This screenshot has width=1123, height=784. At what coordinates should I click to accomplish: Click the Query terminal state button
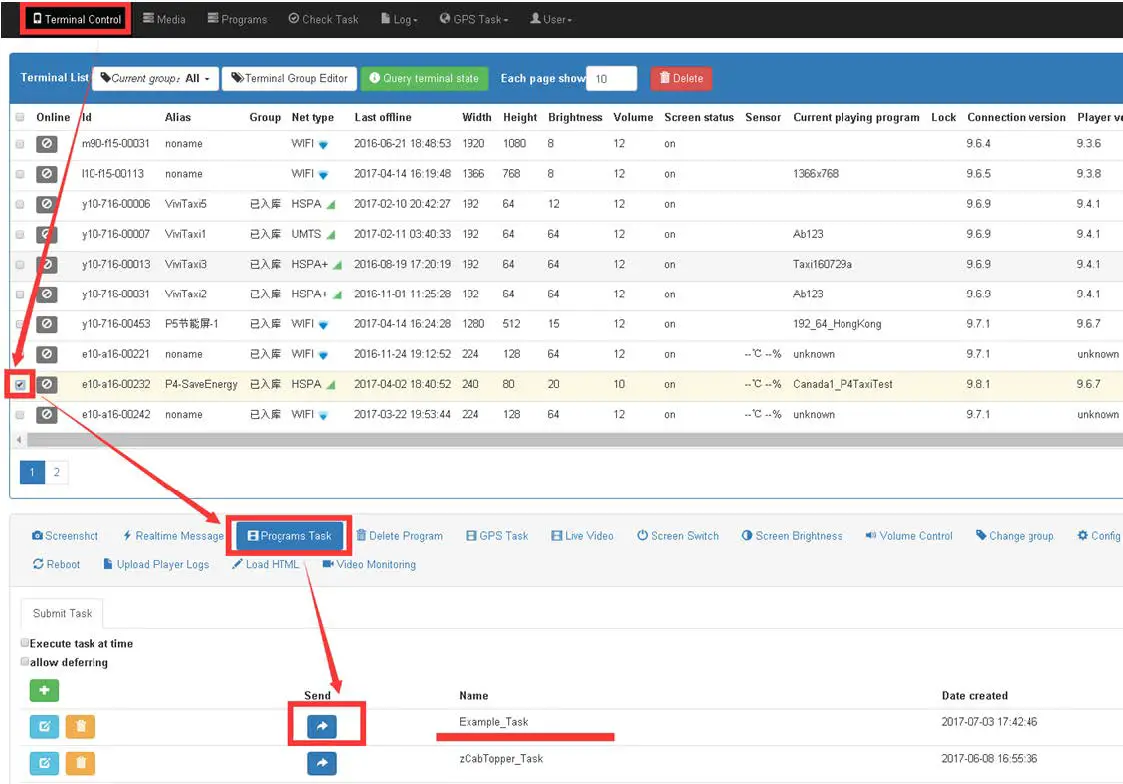(x=424, y=78)
